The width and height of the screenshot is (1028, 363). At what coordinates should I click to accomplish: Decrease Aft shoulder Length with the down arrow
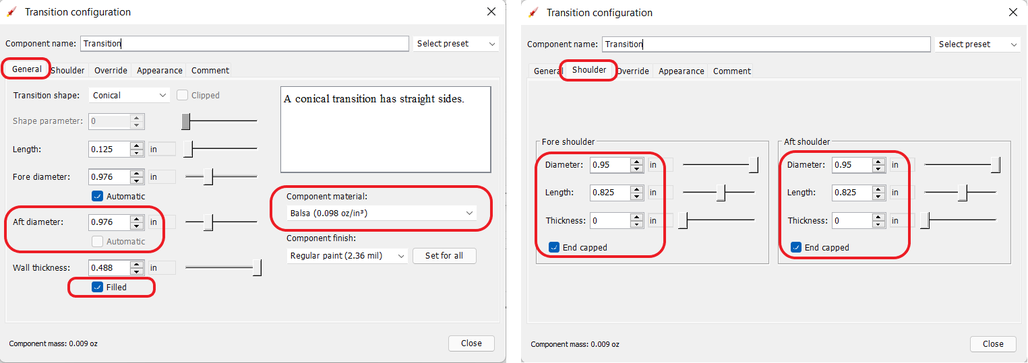(879, 197)
